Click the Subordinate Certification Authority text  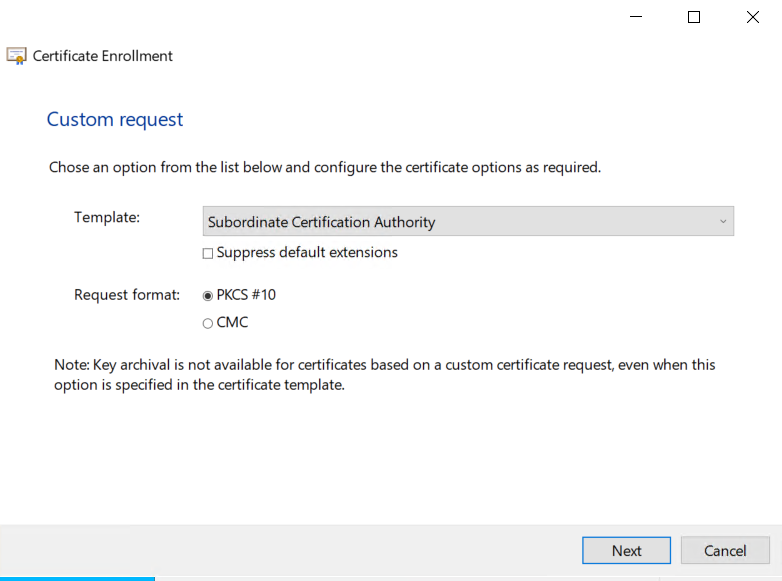click(x=321, y=222)
